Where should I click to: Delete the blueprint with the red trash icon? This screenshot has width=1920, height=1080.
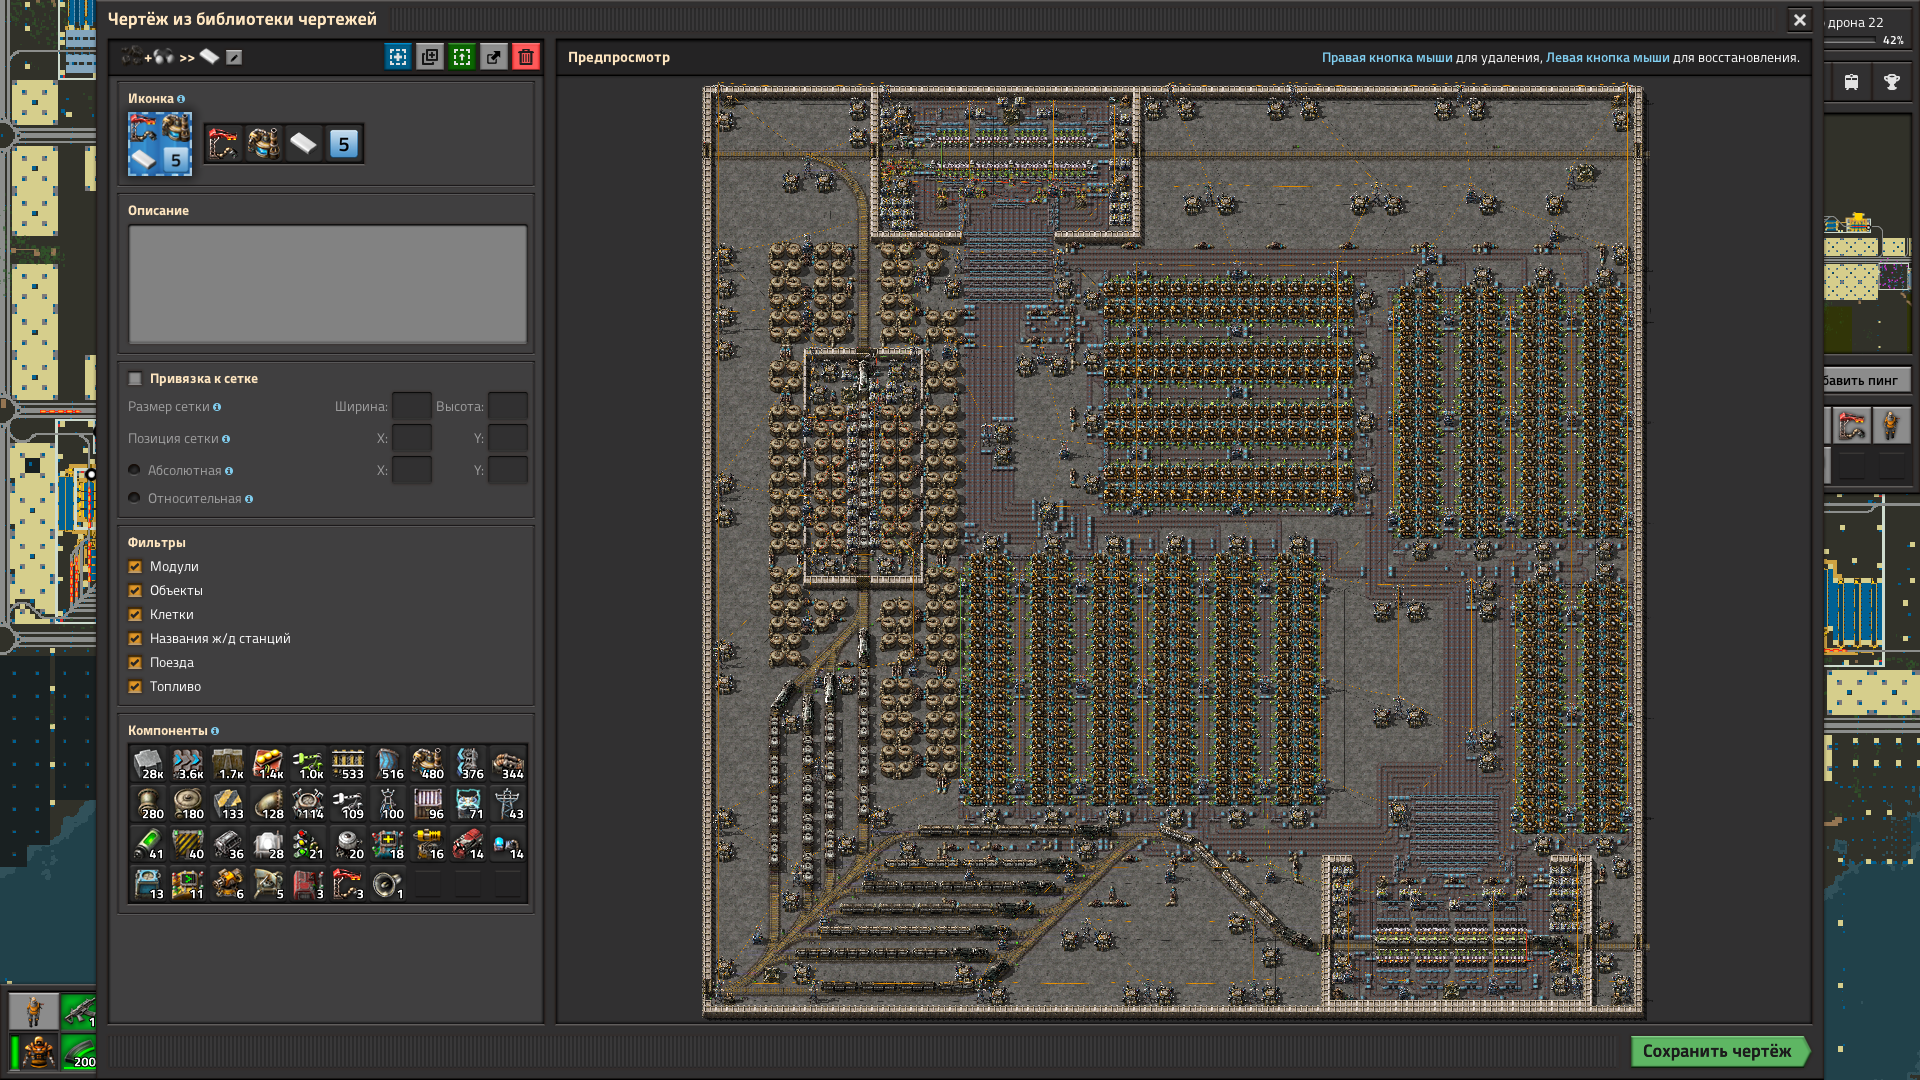[526, 57]
